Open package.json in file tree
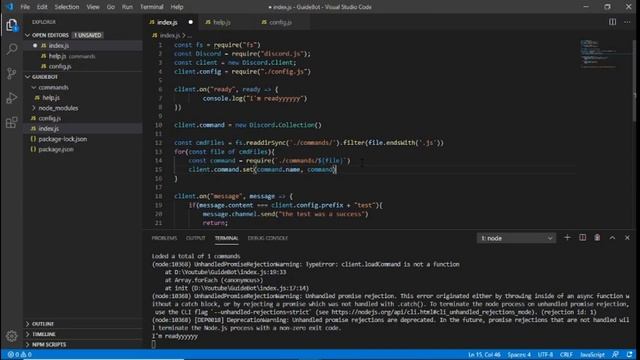640x360 pixels. (x=83, y=149)
